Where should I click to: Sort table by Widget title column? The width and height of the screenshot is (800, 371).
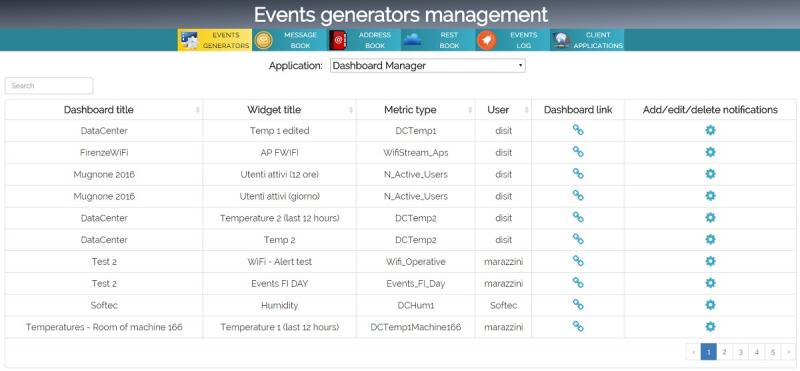point(280,110)
